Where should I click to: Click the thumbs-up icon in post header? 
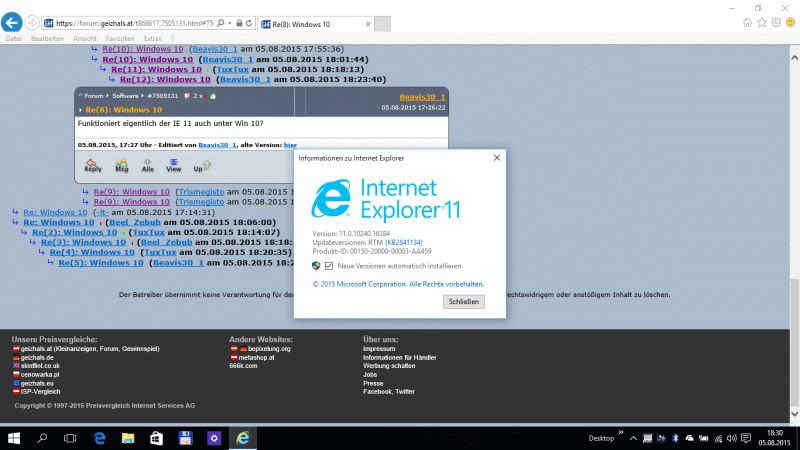[x=213, y=96]
